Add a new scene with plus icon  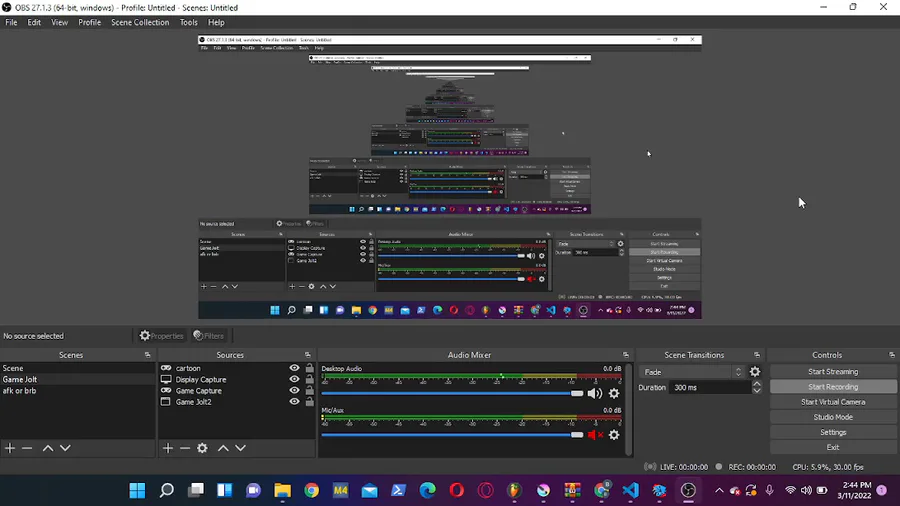(10, 448)
